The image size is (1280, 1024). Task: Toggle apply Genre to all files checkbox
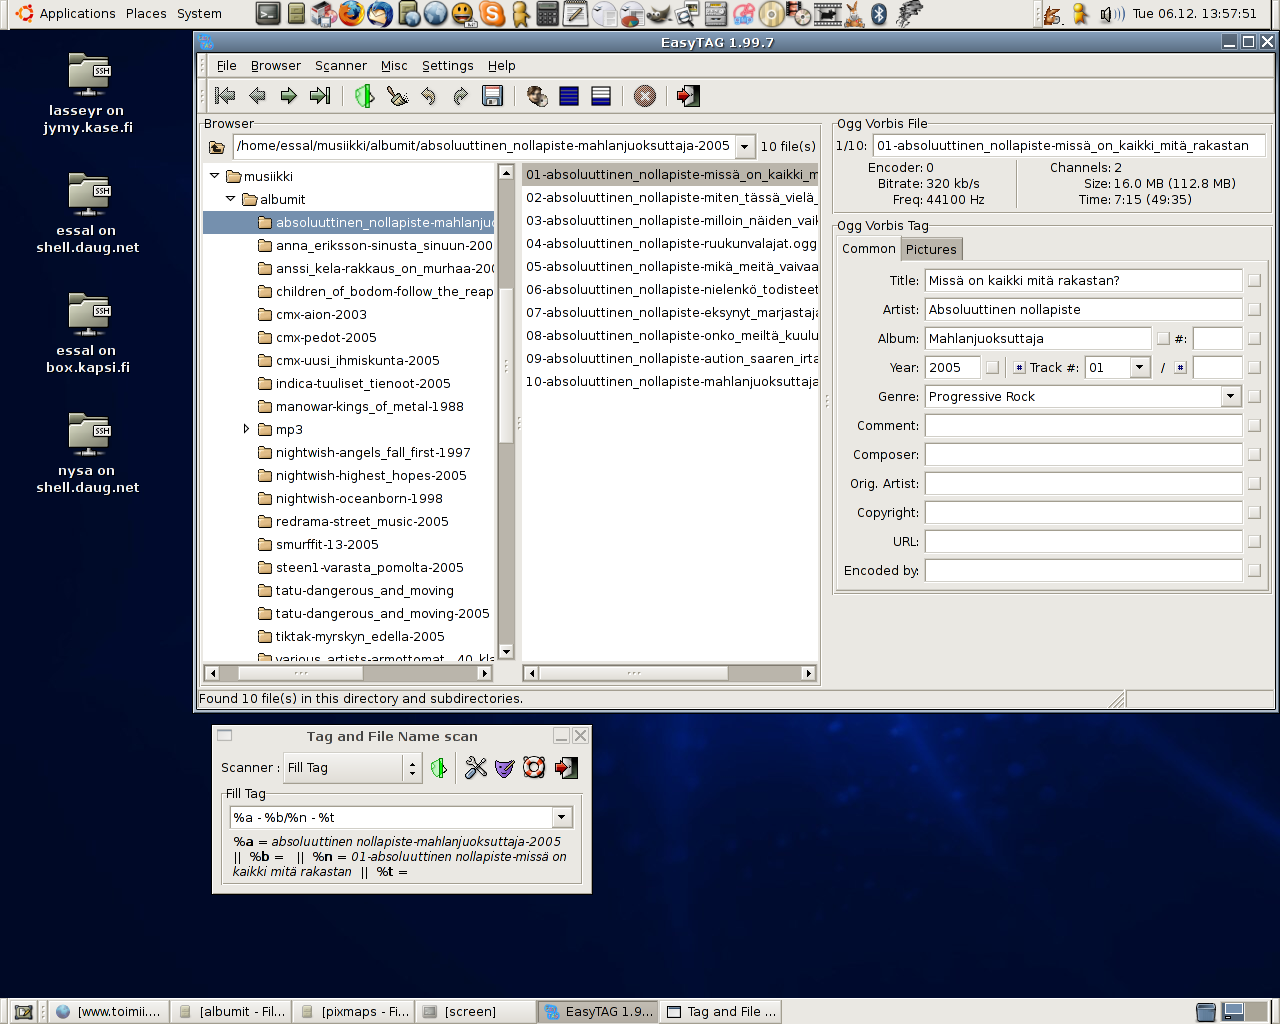(1254, 397)
